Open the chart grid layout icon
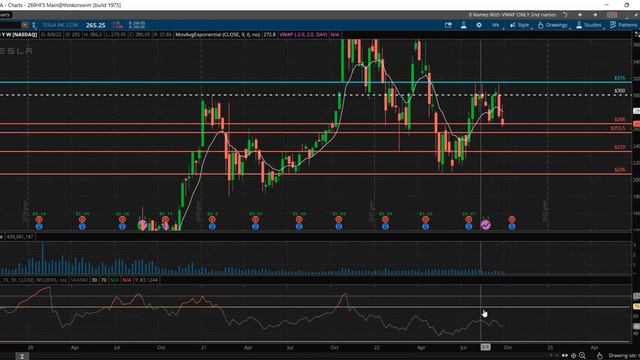 point(611,15)
